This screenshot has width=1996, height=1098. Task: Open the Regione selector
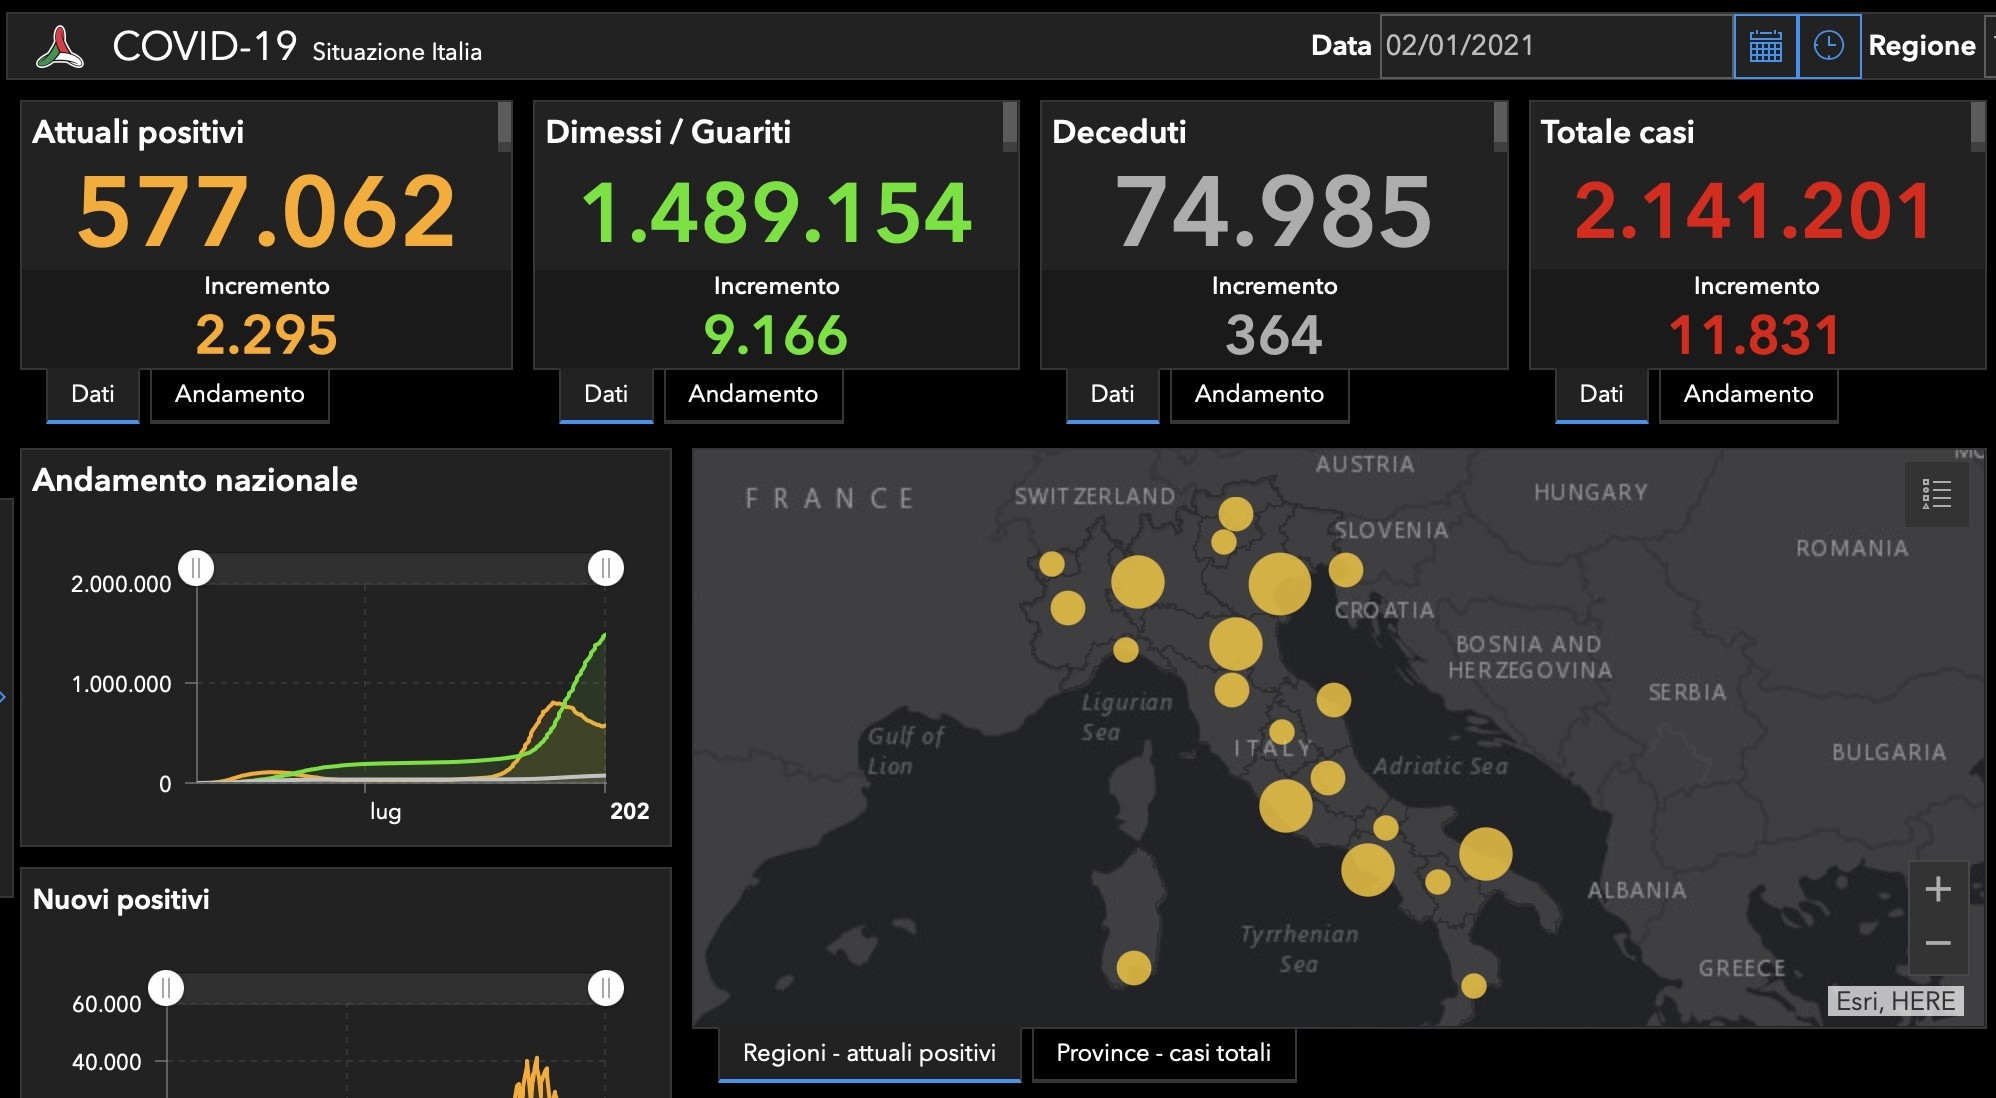pyautogui.click(x=1922, y=46)
